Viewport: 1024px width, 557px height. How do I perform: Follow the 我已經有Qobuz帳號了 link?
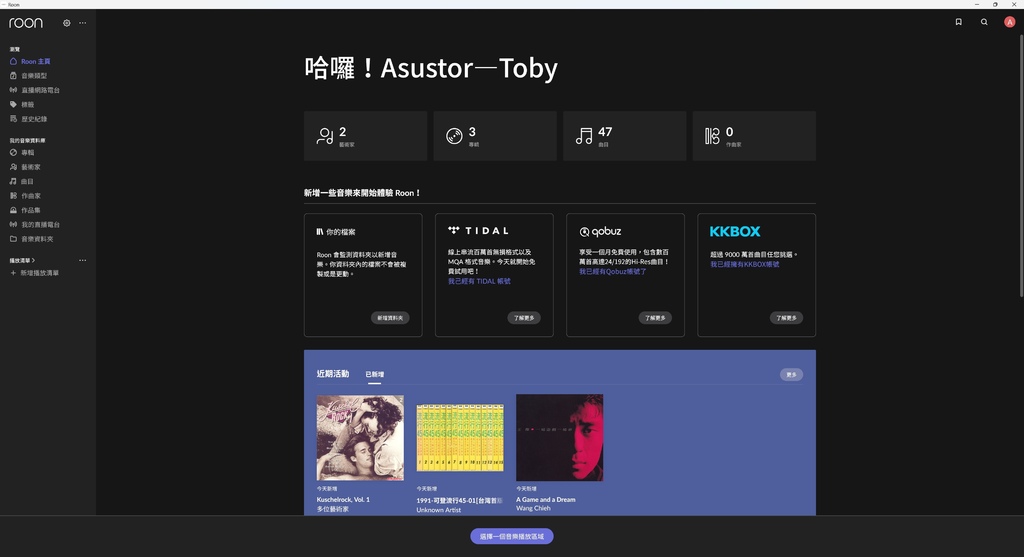pos(613,272)
